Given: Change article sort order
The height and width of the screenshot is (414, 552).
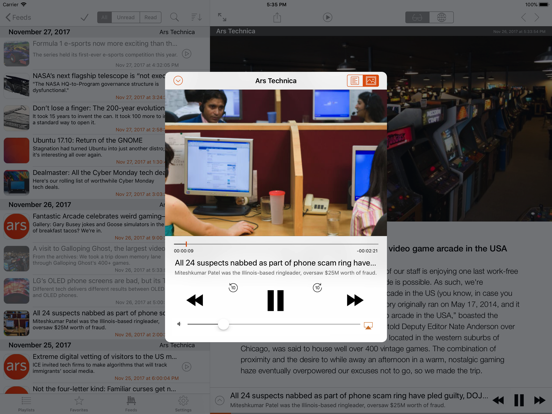Looking at the screenshot, I should click(196, 17).
